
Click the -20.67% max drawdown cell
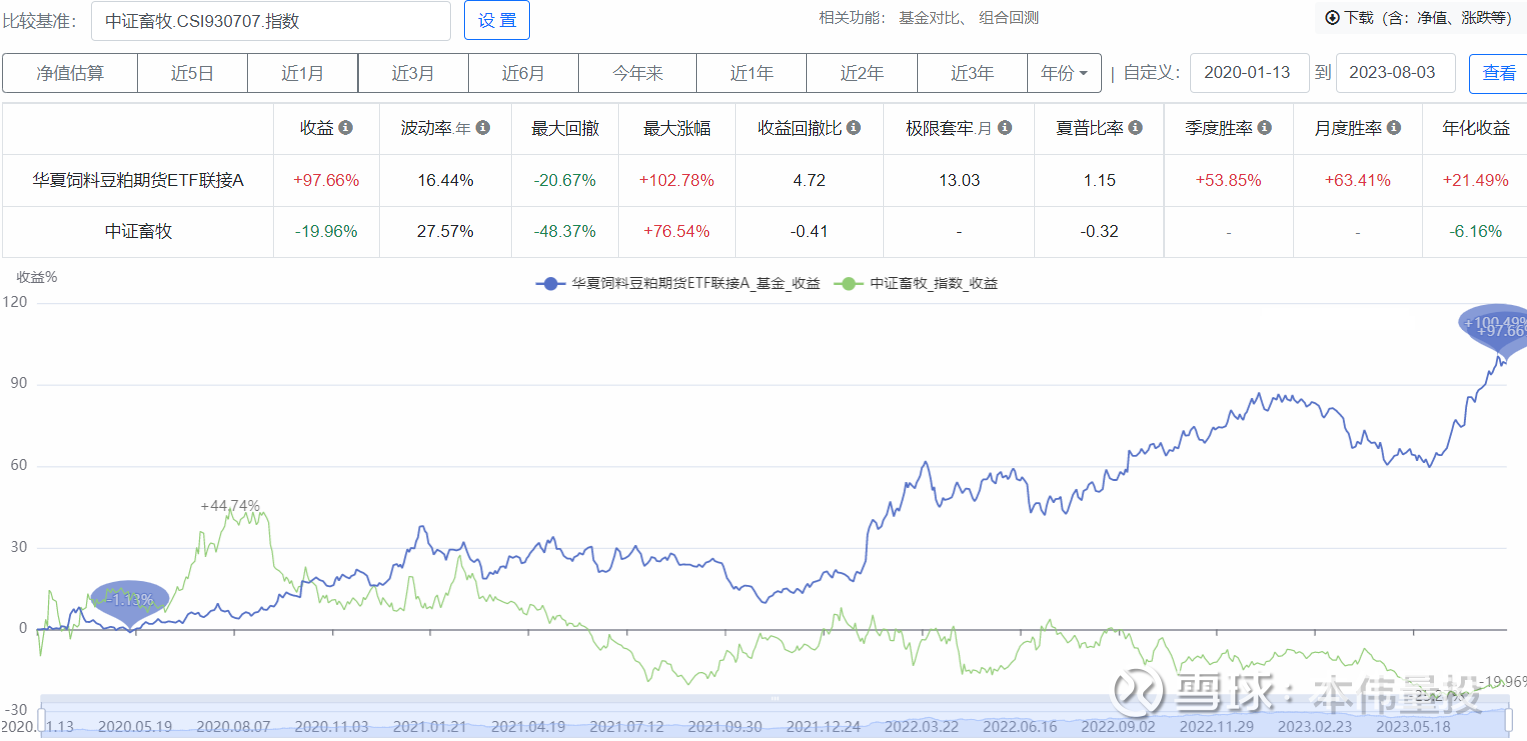(x=565, y=180)
